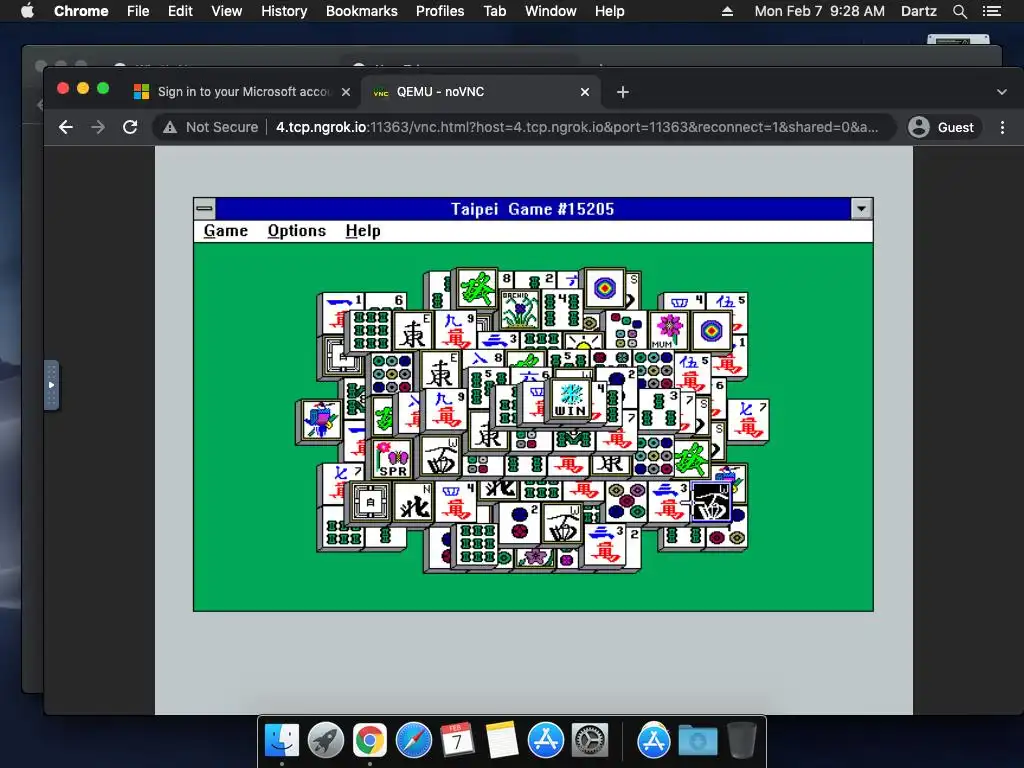Open Chrome tab search chevron
The image size is (1024, 768).
pos(1002,92)
